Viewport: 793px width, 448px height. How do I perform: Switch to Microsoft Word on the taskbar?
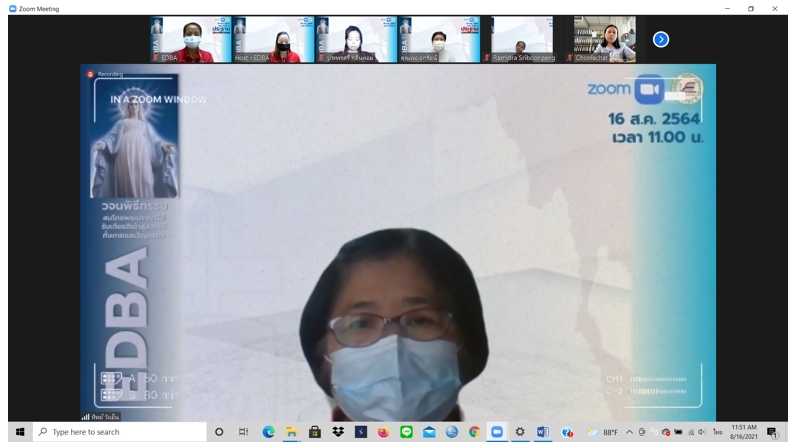pyautogui.click(x=543, y=432)
